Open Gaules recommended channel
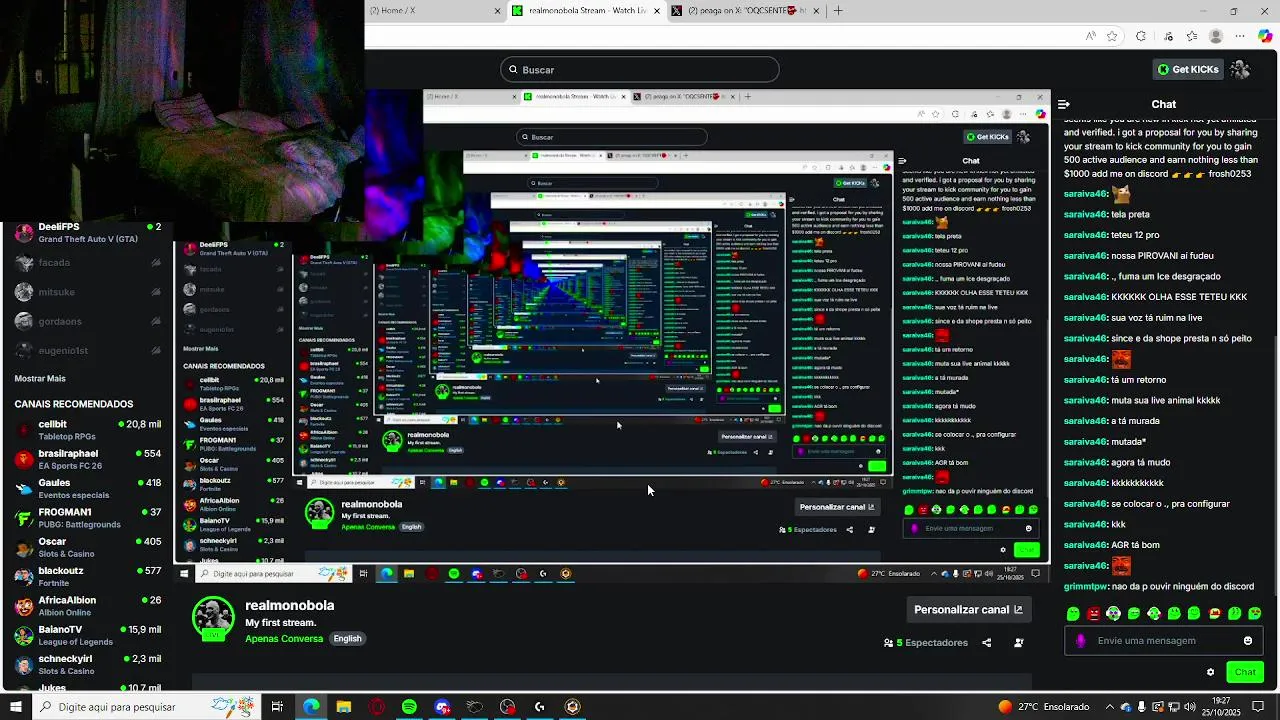The width and height of the screenshot is (1280, 720). [x=87, y=488]
